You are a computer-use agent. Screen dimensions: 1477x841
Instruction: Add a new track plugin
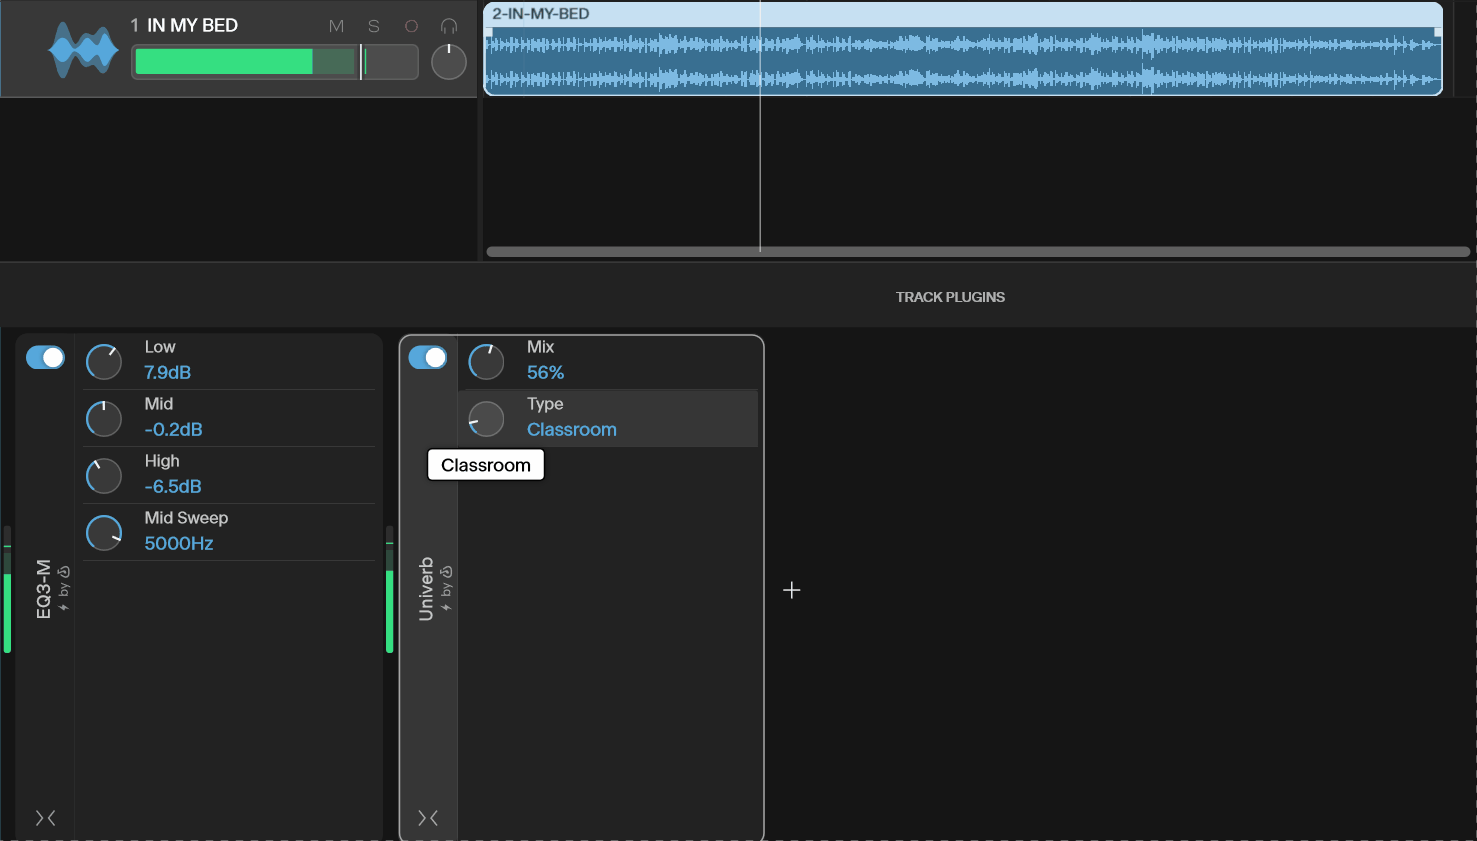click(x=792, y=590)
